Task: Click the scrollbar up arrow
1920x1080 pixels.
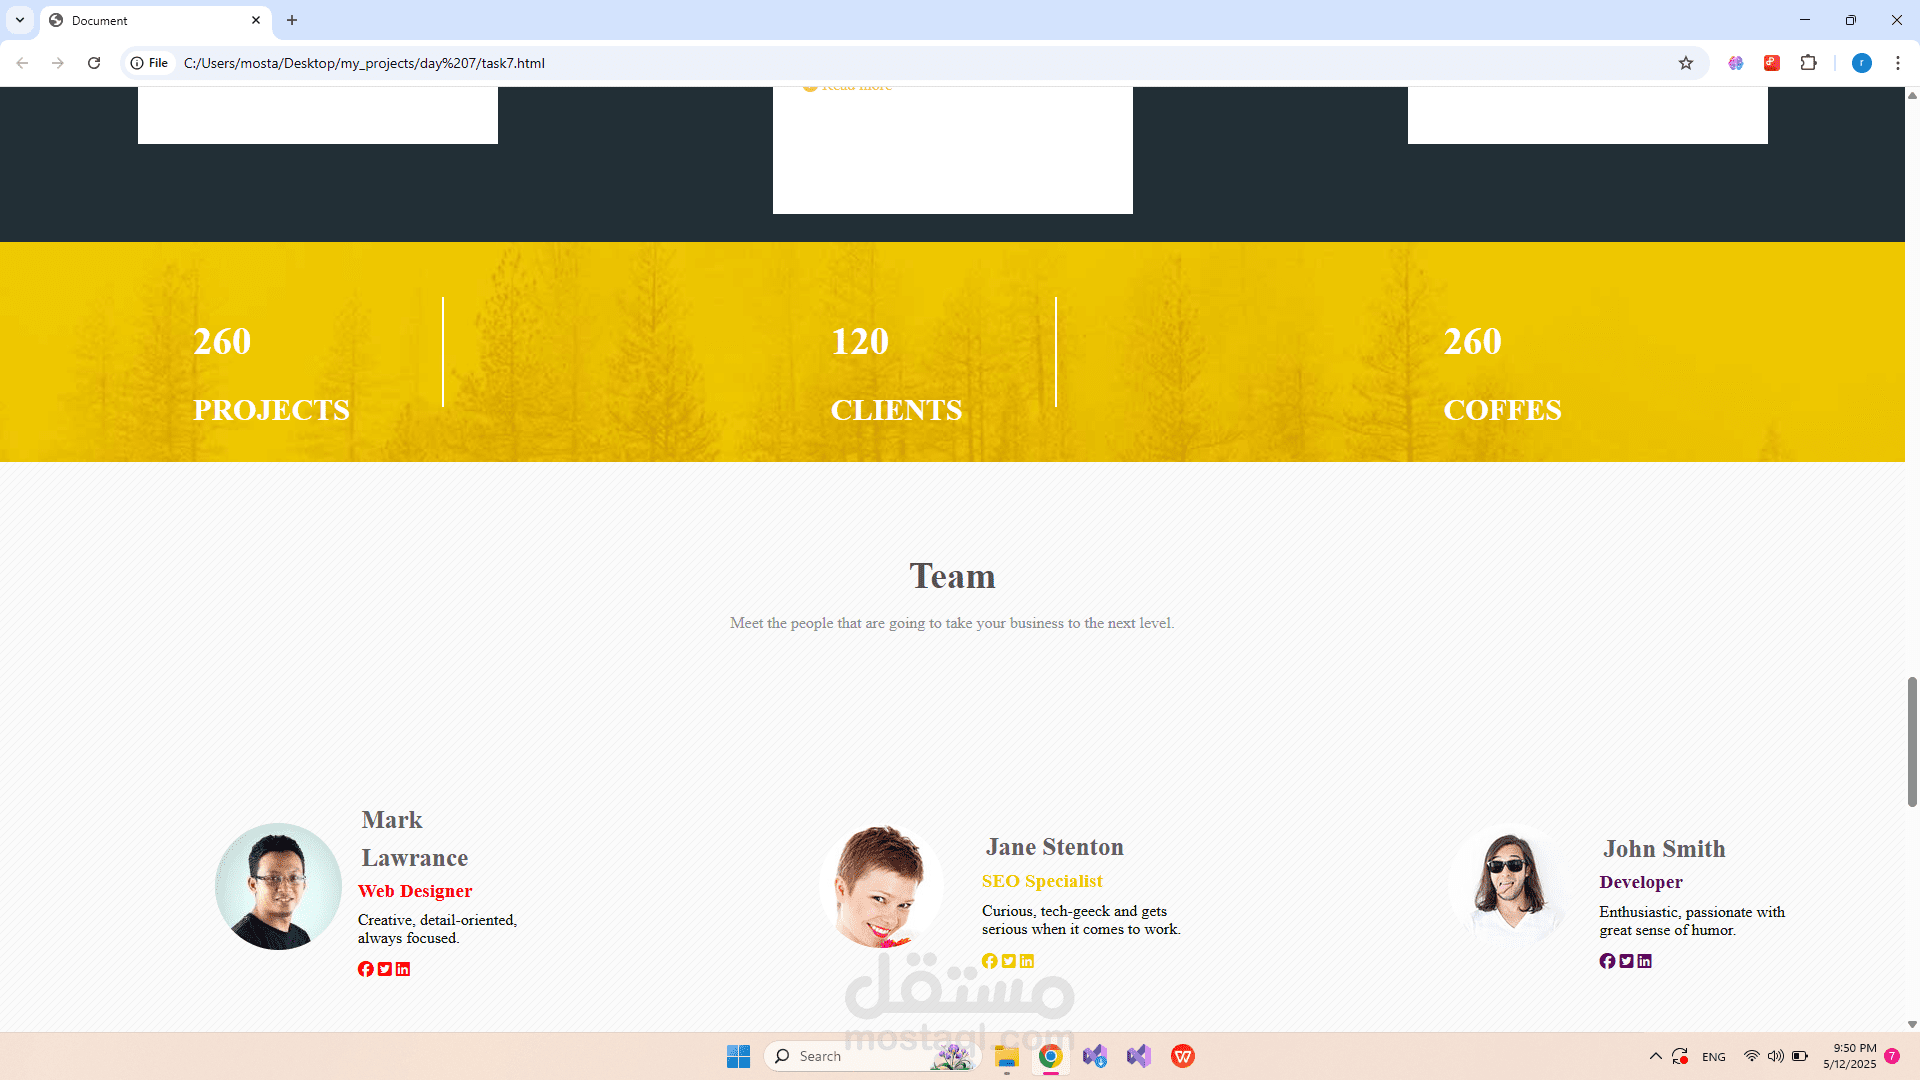Action: click(x=1912, y=95)
